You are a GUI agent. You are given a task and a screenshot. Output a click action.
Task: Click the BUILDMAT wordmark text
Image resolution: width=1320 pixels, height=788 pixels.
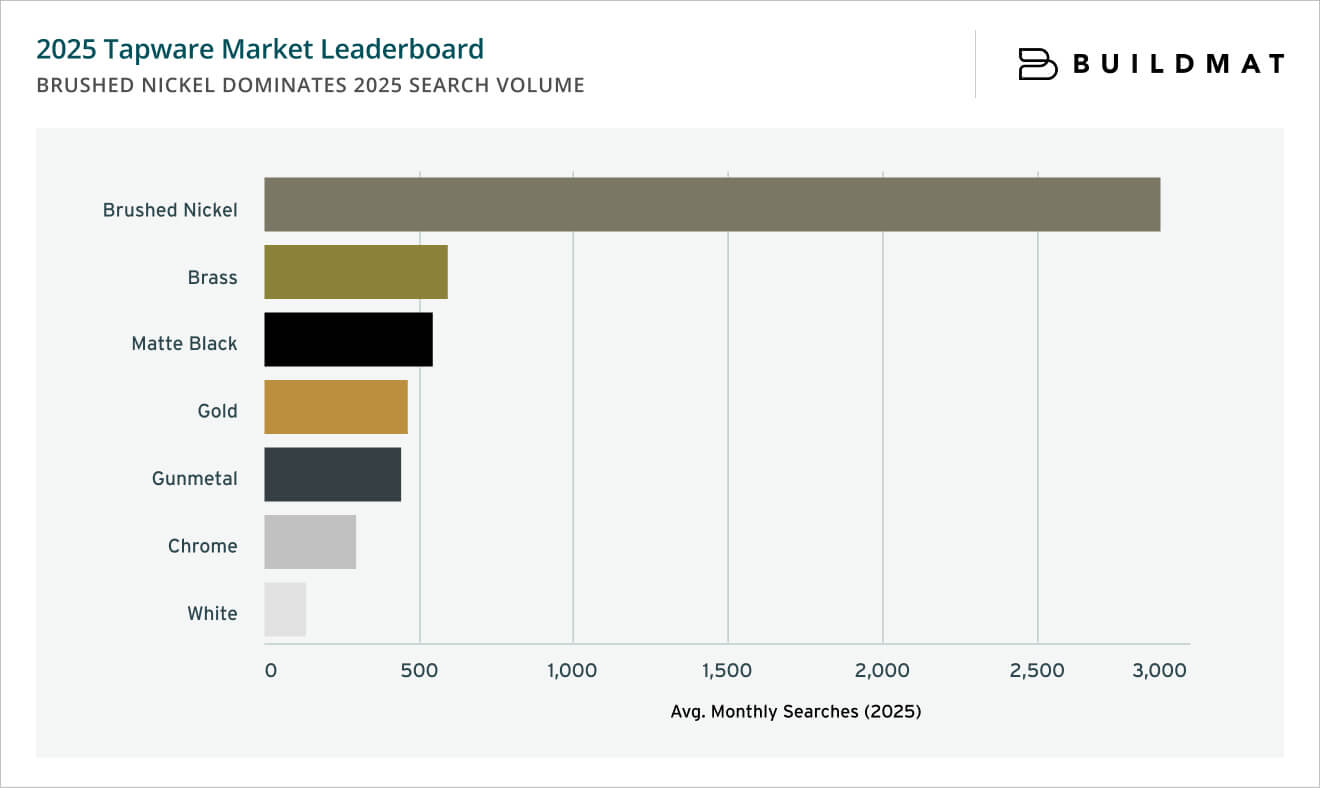[x=1180, y=64]
